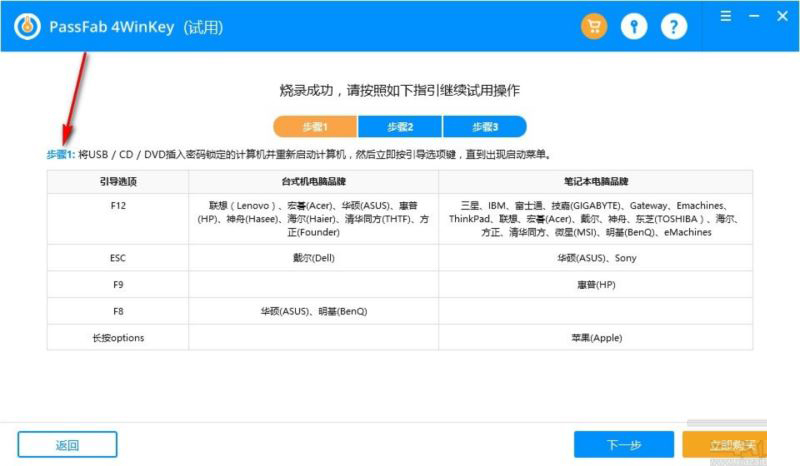
Task: Click the 烧录成功 heading text
Action: [x=399, y=91]
